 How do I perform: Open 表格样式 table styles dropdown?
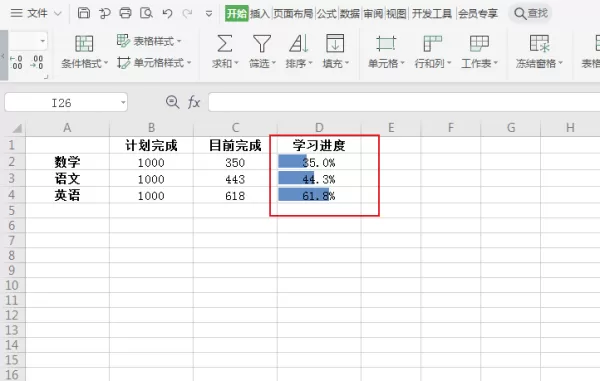(x=149, y=41)
